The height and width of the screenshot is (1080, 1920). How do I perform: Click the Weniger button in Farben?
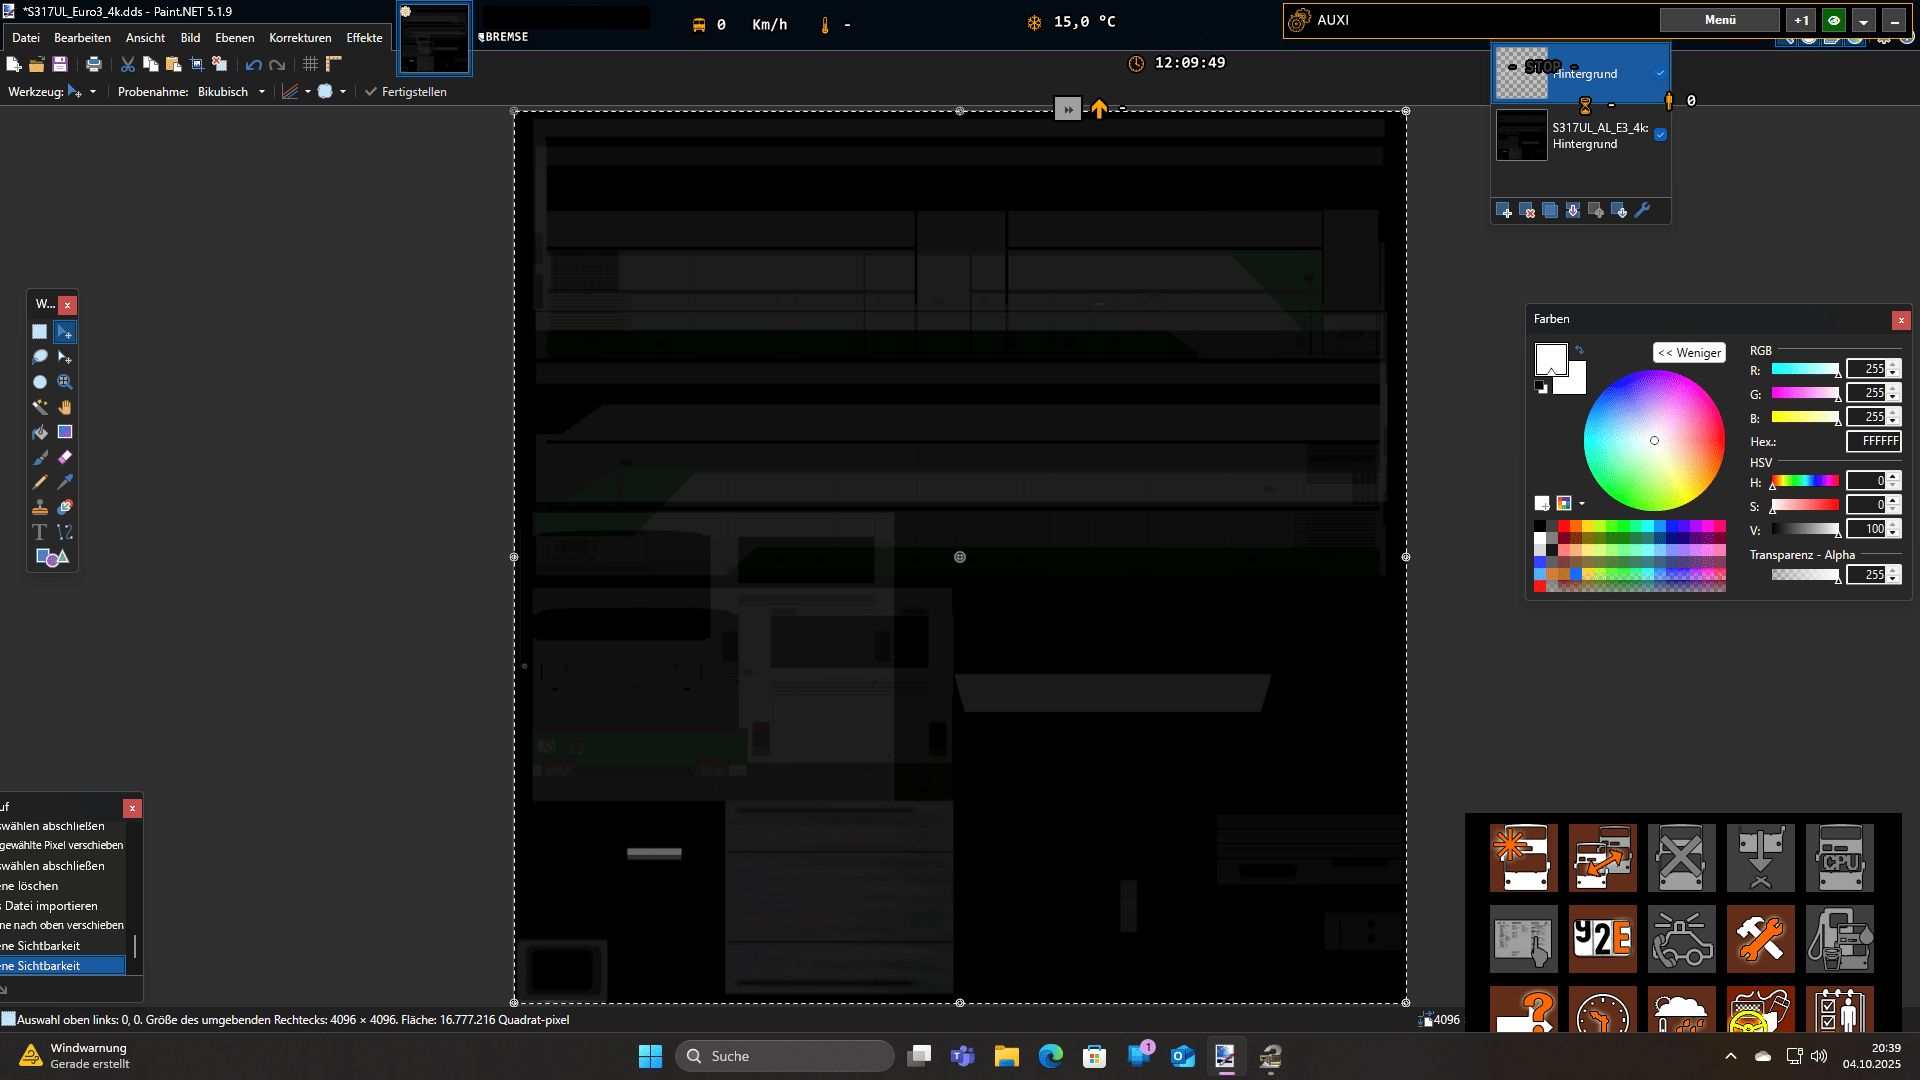[1689, 353]
